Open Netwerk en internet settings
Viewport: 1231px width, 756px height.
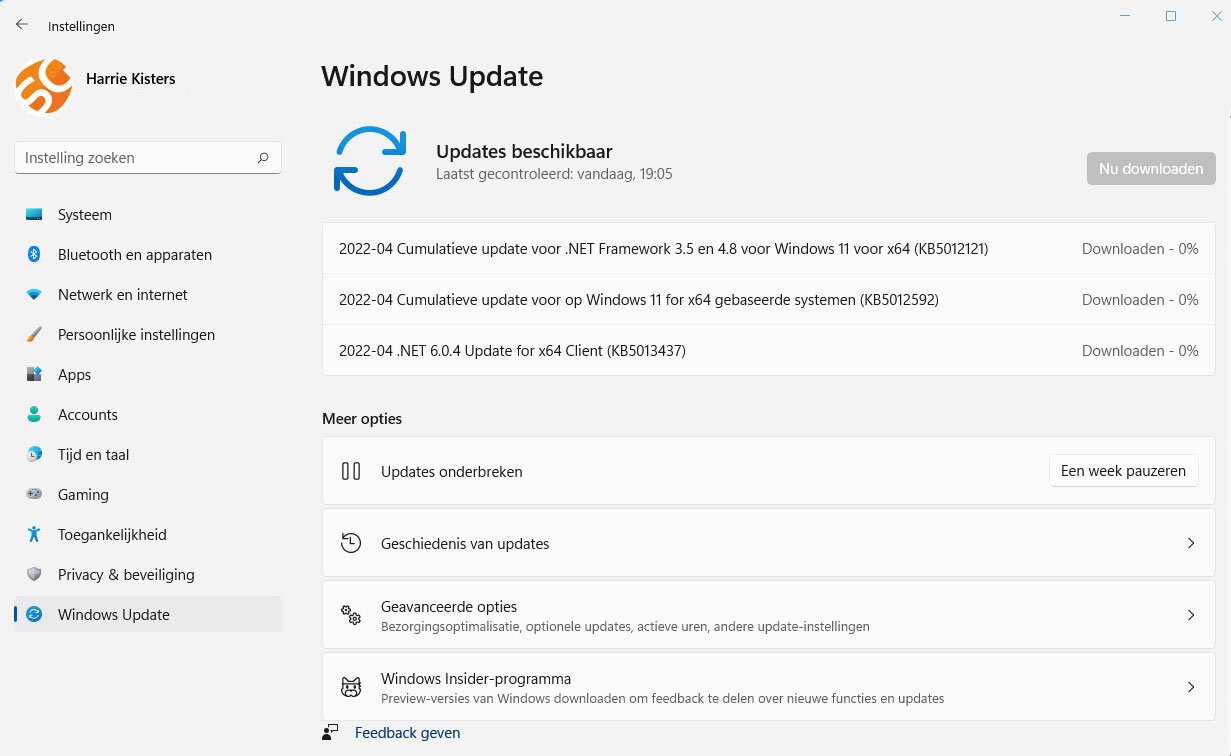point(148,295)
